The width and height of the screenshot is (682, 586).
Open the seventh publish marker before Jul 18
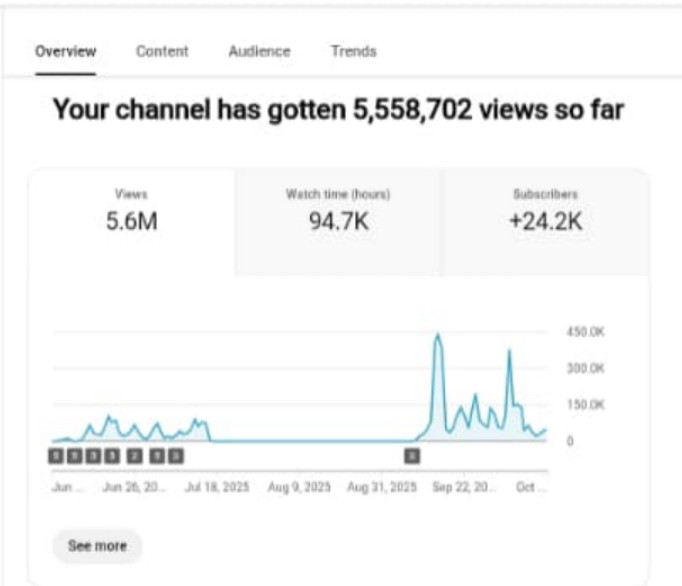click(x=176, y=456)
